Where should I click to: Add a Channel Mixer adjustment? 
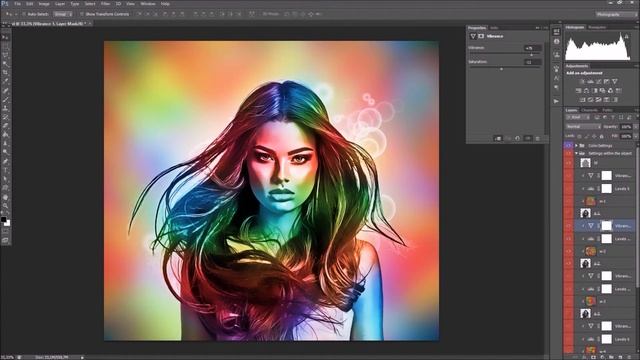pos(611,91)
